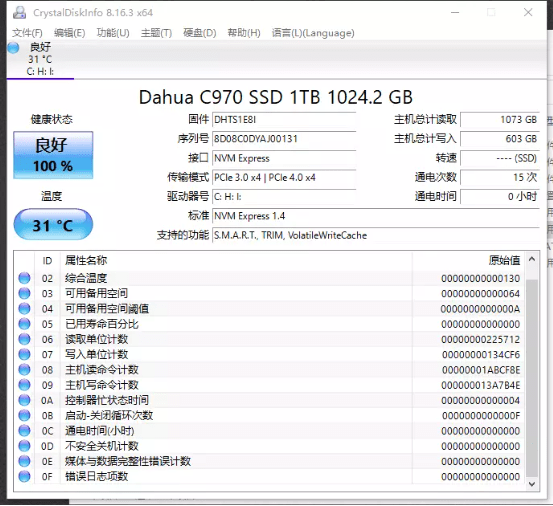Click the scroll up arrow of attribute list

(532, 260)
